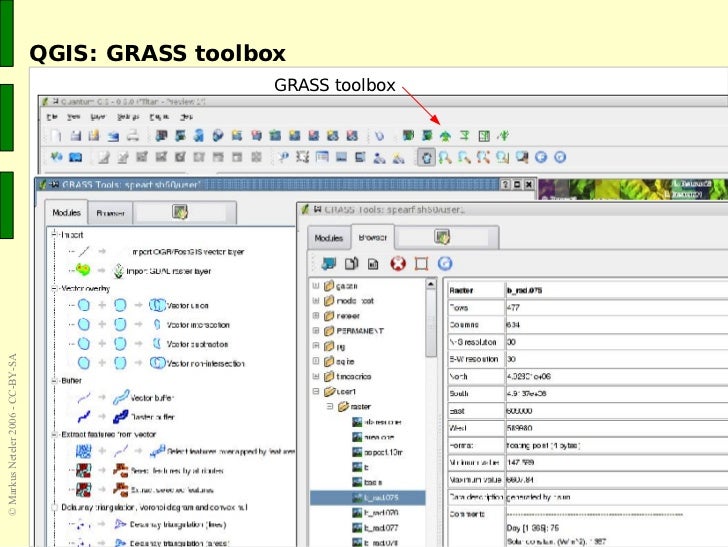Click the blue Zoom Last arrow icon

tap(541, 157)
